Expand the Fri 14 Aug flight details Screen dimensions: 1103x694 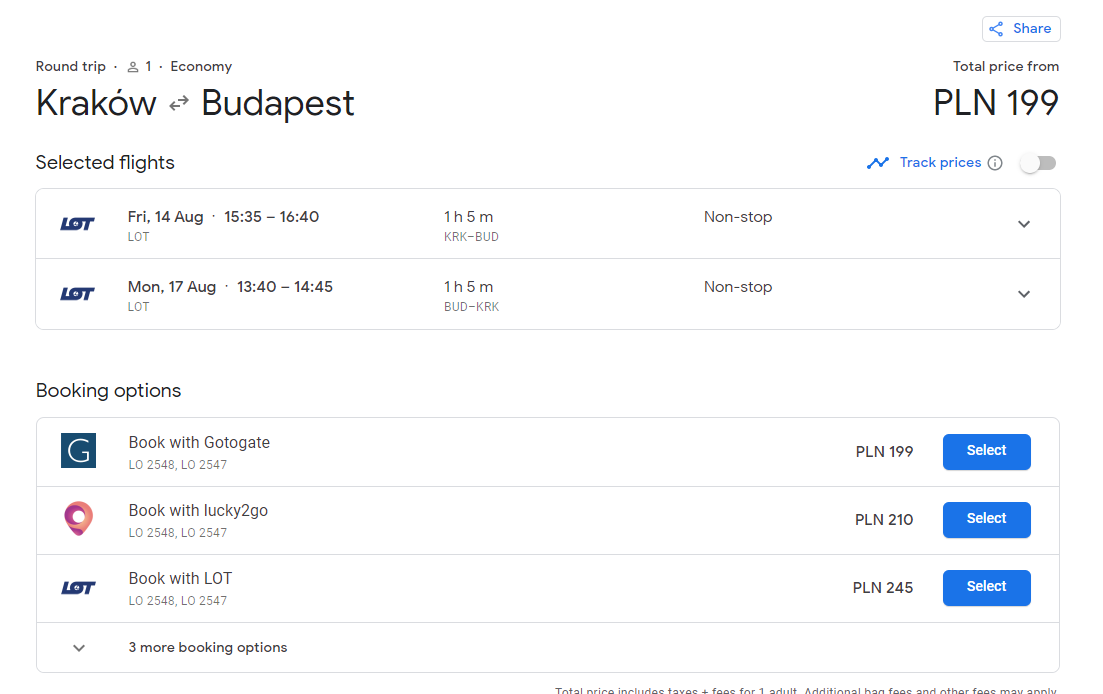(x=1024, y=224)
